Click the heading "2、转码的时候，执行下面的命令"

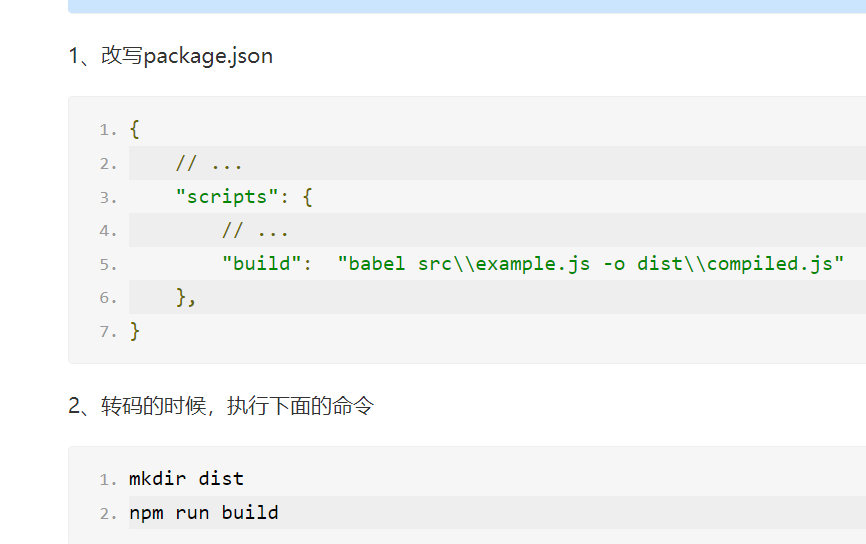tap(221, 406)
